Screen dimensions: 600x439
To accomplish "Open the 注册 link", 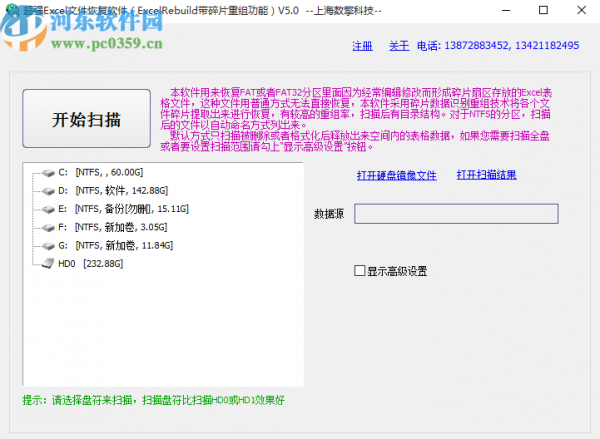I will tap(362, 46).
